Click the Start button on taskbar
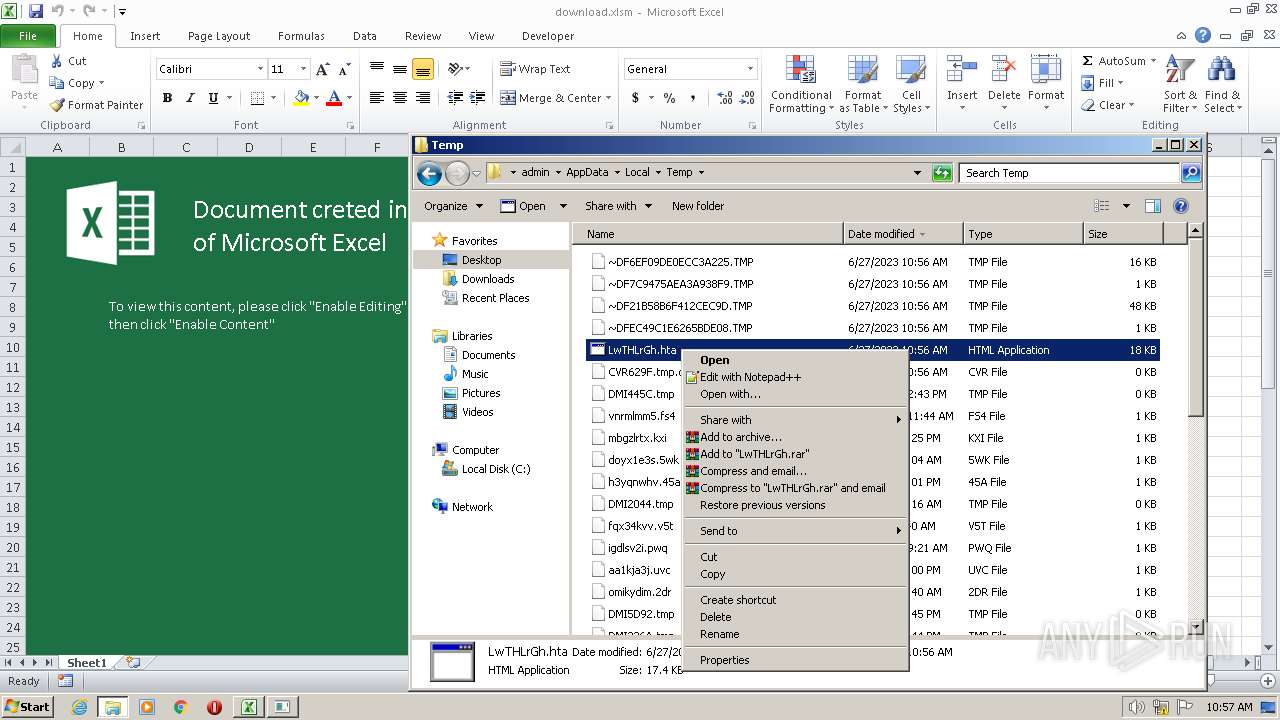Viewport: 1280px width, 720px height. [28, 706]
